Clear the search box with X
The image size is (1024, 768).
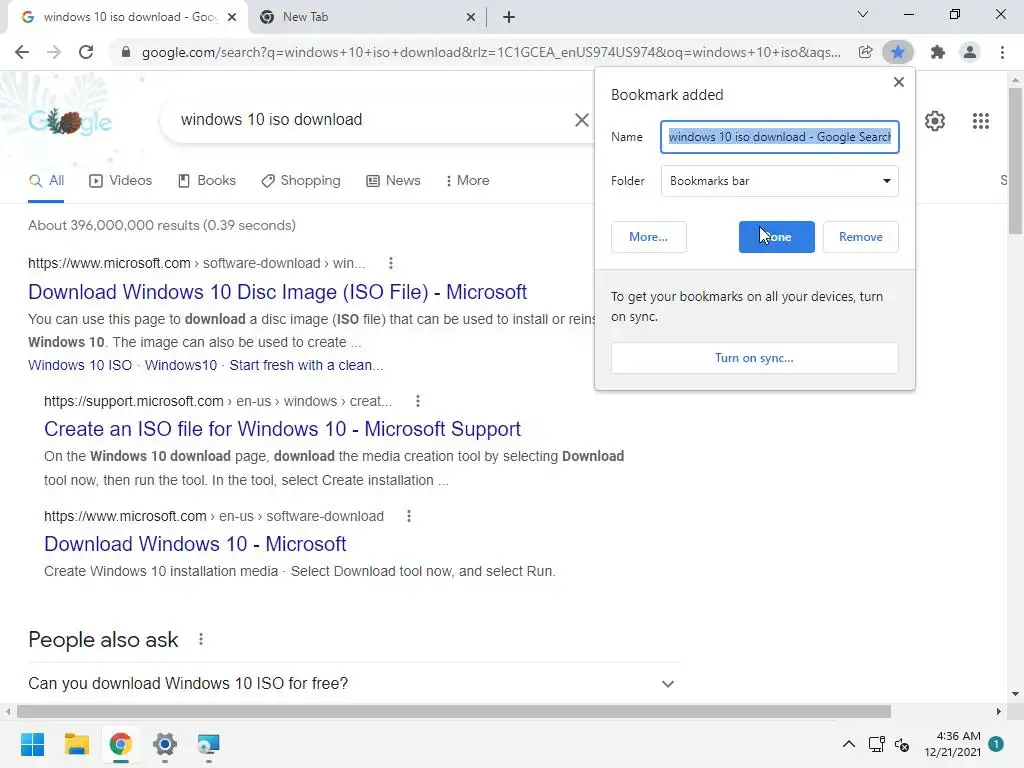click(581, 120)
